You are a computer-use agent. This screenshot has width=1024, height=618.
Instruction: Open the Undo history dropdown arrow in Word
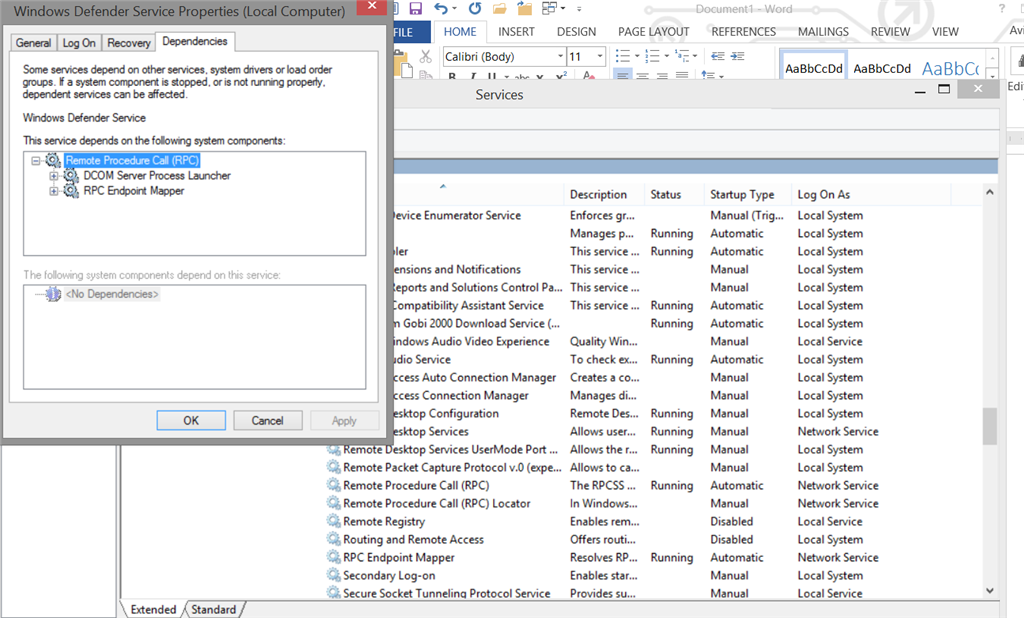pyautogui.click(x=455, y=8)
